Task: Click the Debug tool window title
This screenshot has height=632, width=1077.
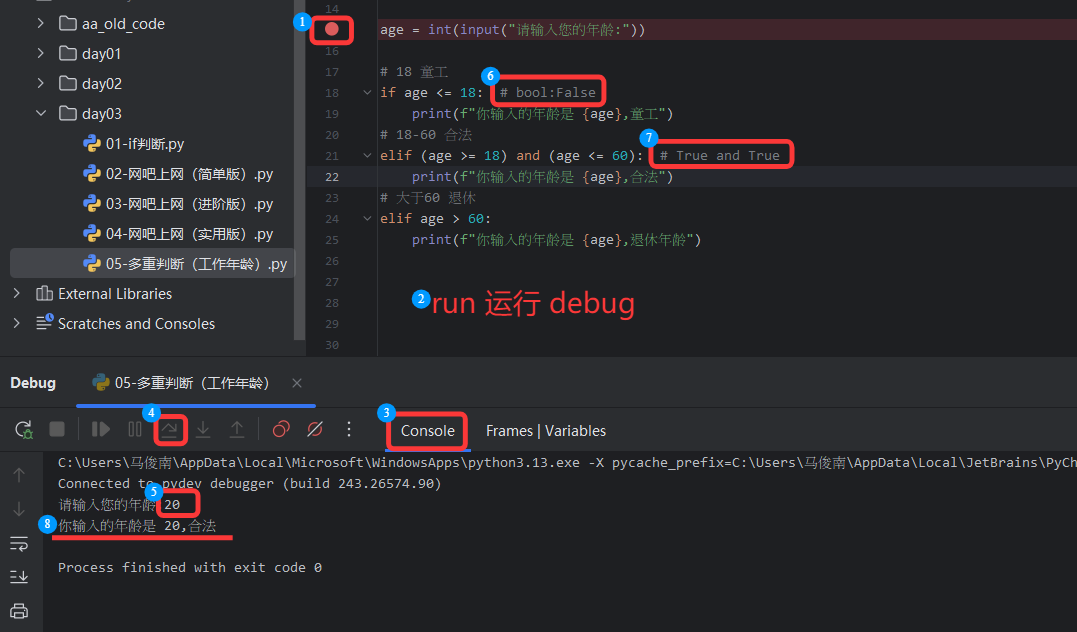Action: [33, 383]
